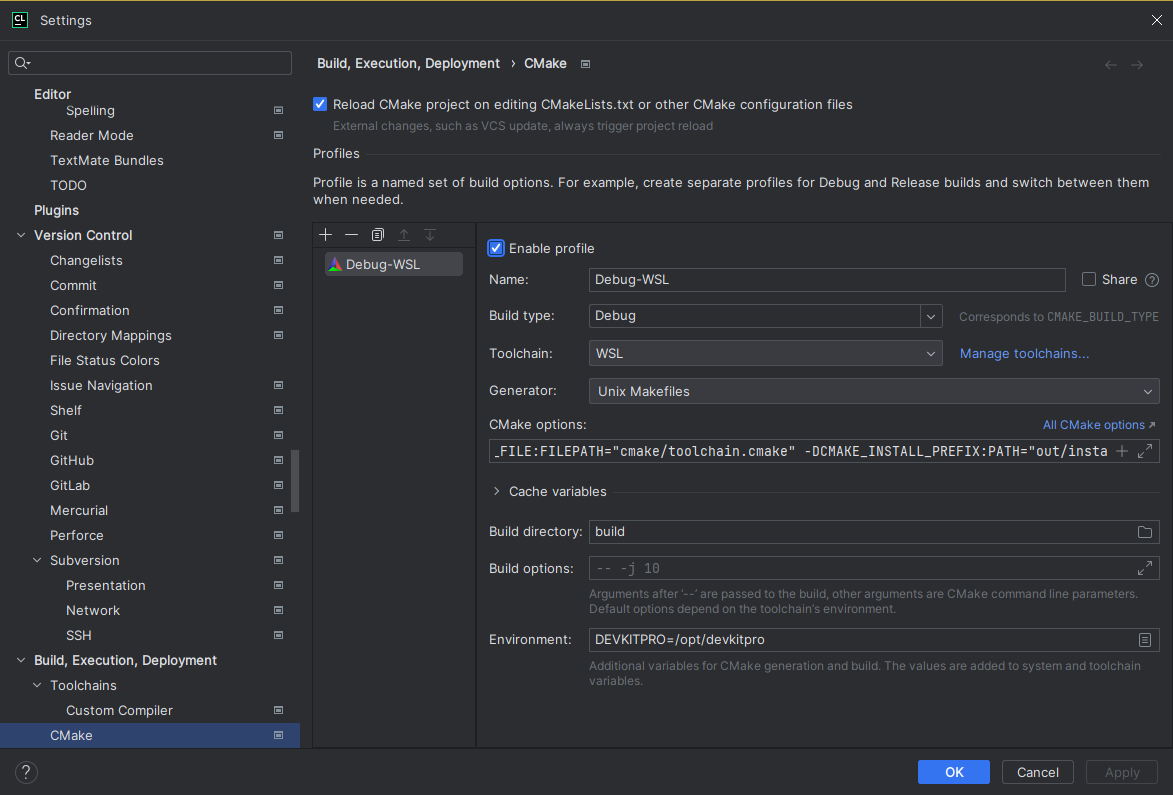
Task: Focus the settings search field
Action: [150, 63]
